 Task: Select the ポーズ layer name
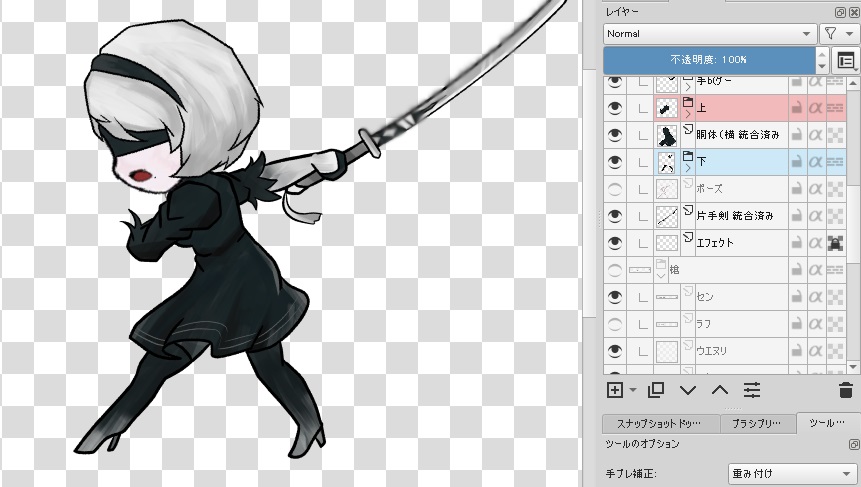709,189
